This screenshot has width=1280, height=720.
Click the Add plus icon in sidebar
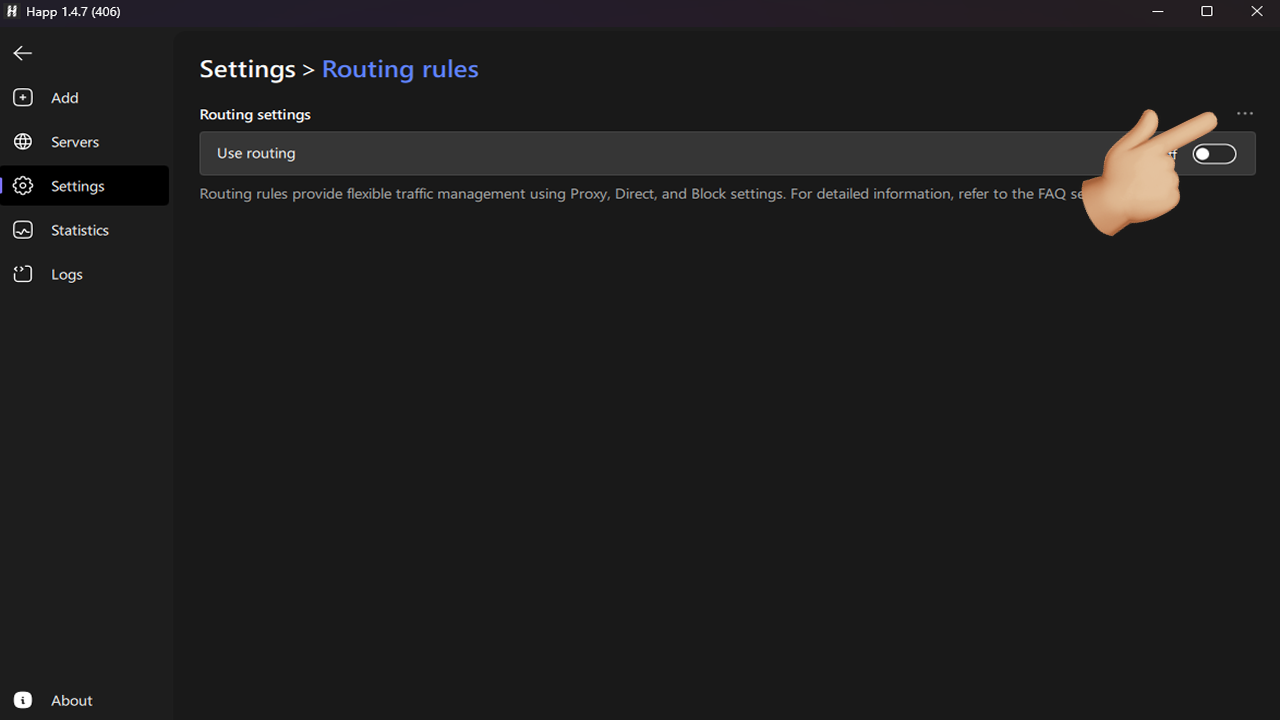[x=23, y=98]
